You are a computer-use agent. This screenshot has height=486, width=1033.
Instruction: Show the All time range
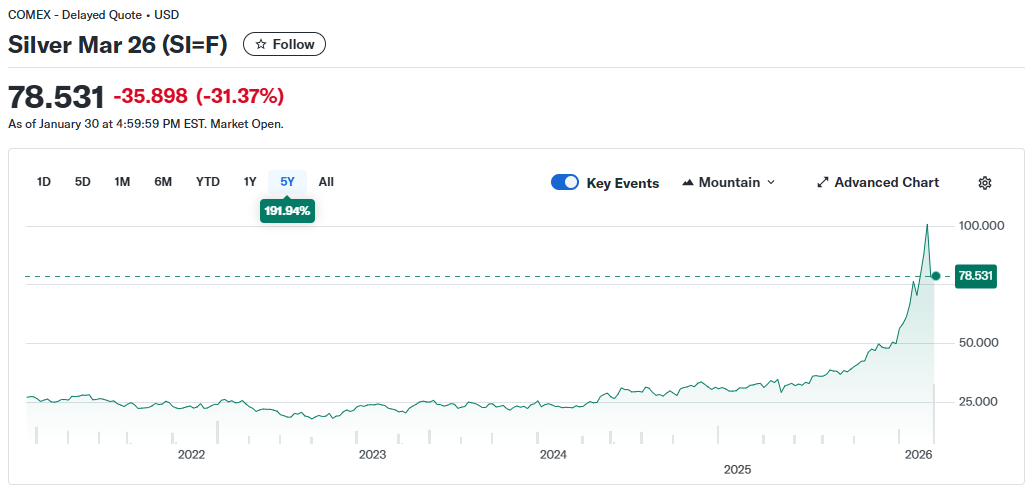[326, 182]
